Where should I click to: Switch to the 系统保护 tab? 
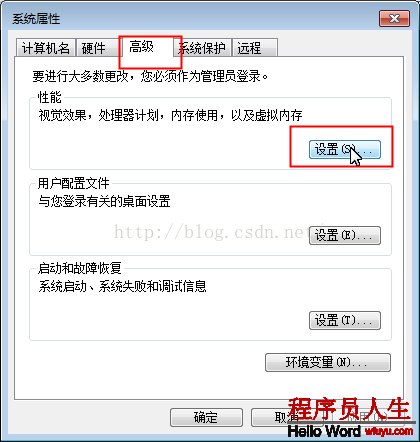point(202,48)
